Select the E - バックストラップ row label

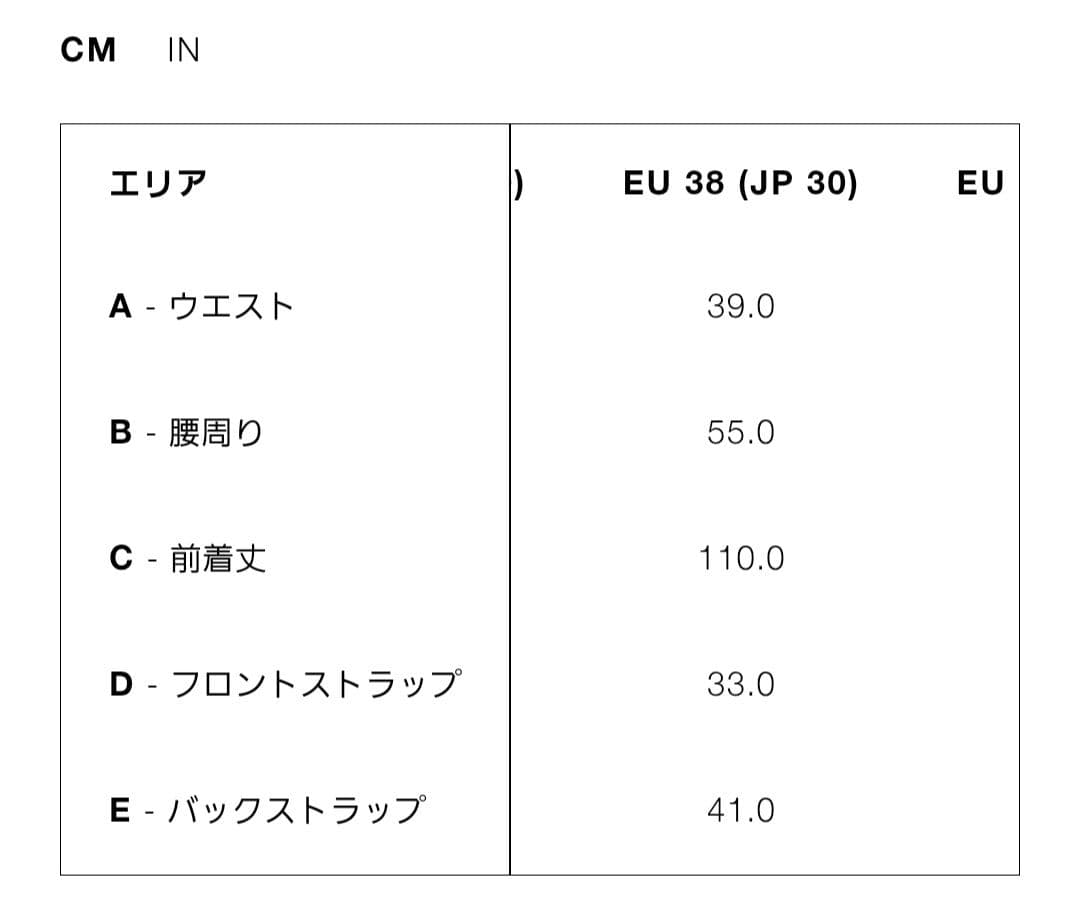tap(267, 810)
